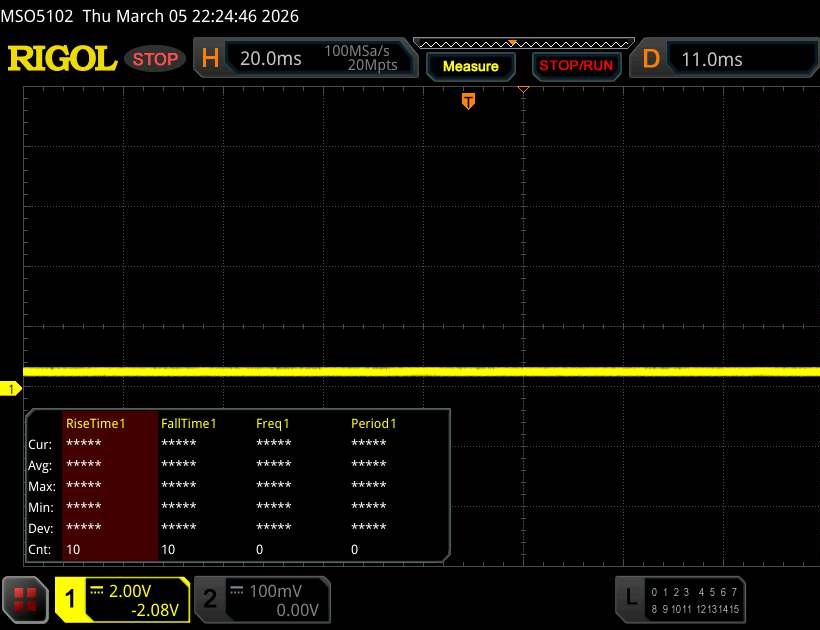This screenshot has width=820, height=630.
Task: Click the RIGOL logo
Action: coord(62,59)
